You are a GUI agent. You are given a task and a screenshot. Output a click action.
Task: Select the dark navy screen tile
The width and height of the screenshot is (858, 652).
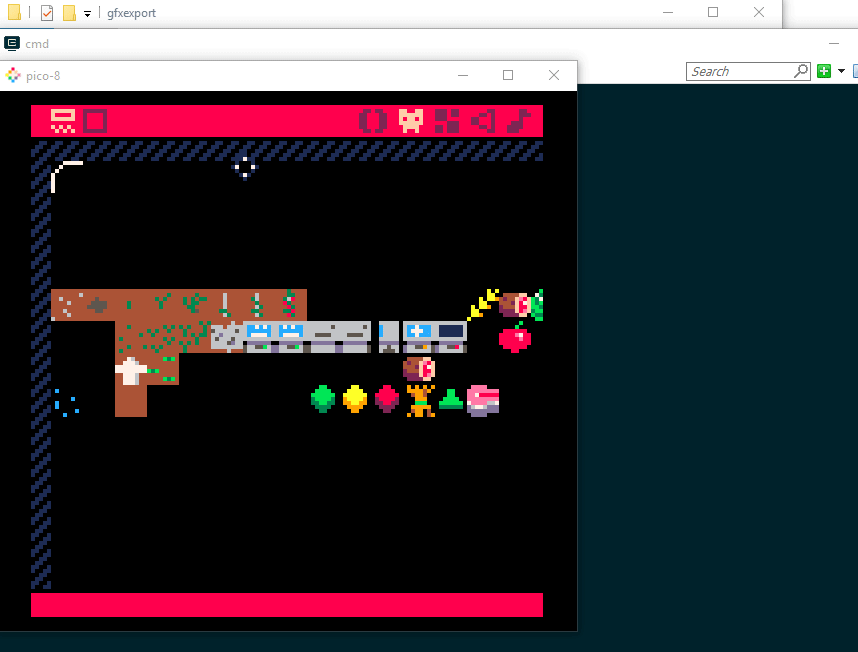point(451,330)
